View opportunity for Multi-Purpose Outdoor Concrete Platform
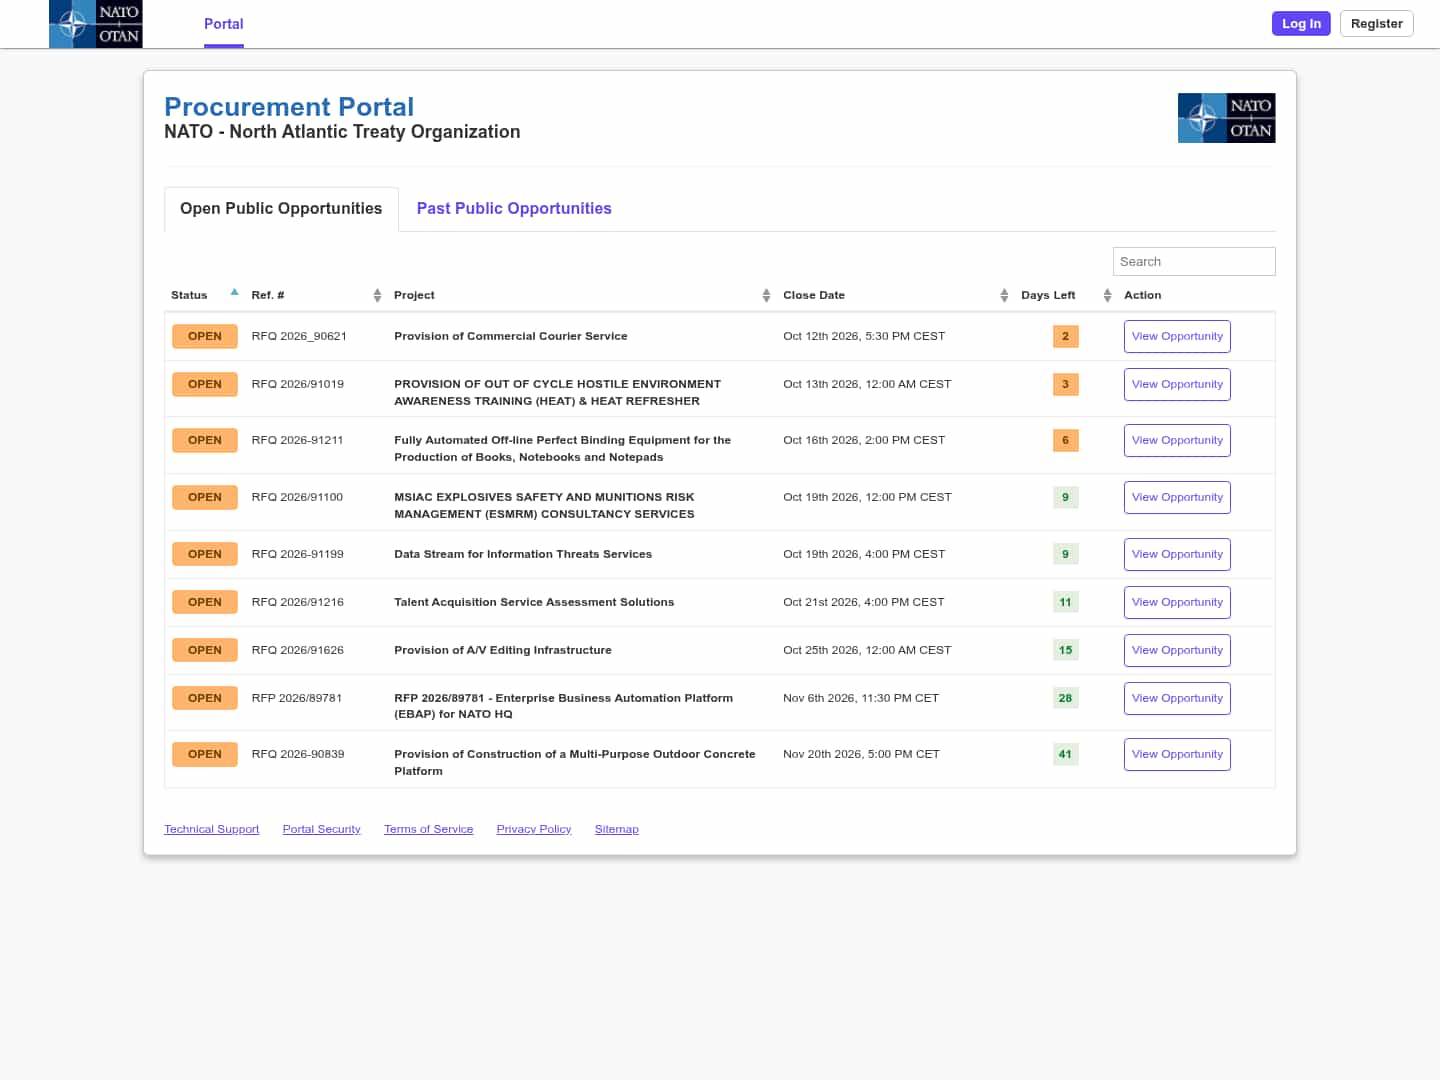The height and width of the screenshot is (1080, 1440). tap(1177, 754)
